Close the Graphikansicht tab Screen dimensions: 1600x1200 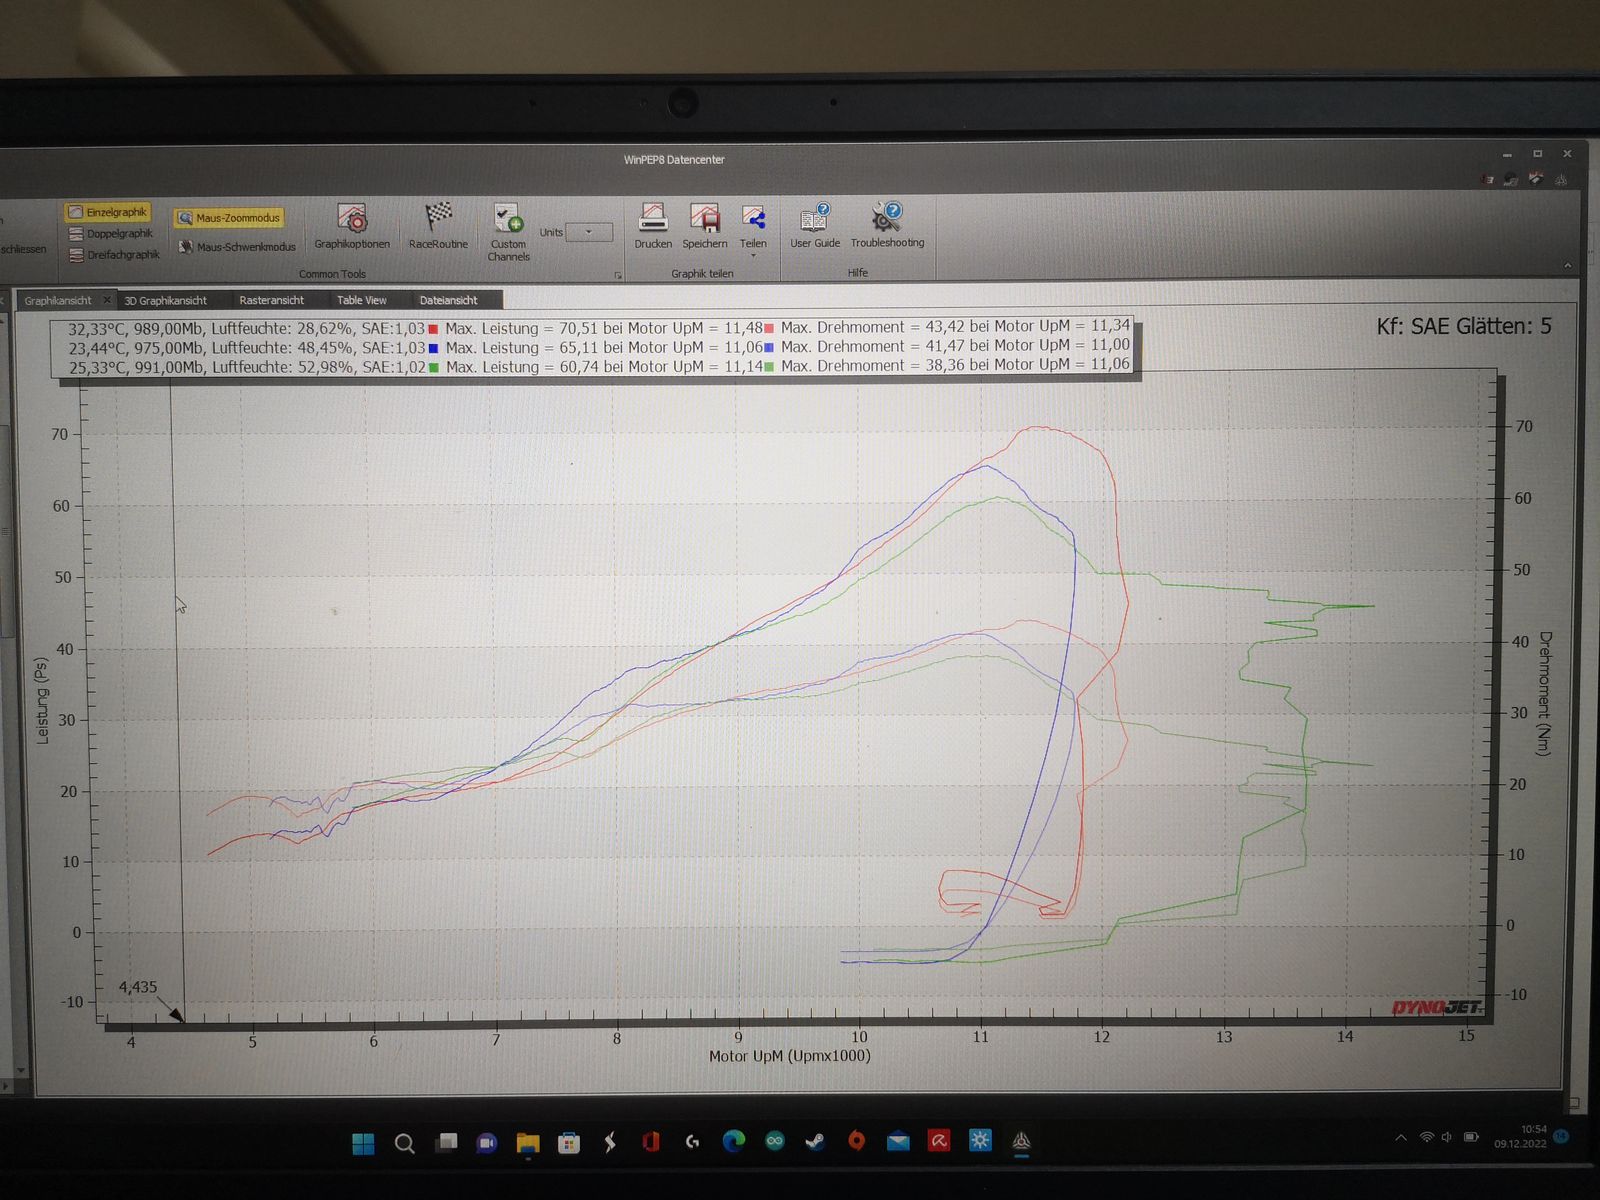click(107, 300)
